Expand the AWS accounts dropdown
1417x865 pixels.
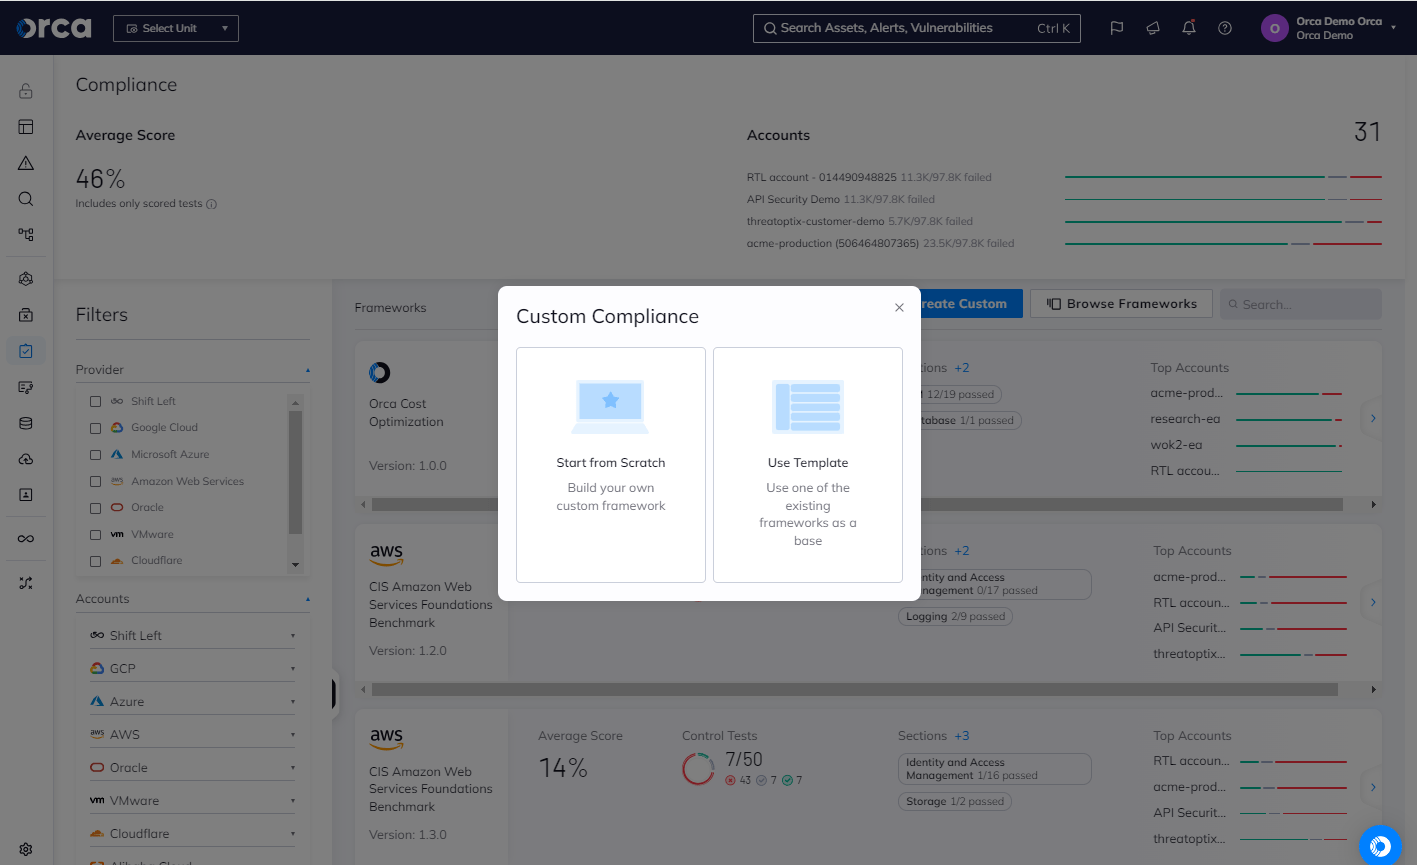click(x=291, y=733)
